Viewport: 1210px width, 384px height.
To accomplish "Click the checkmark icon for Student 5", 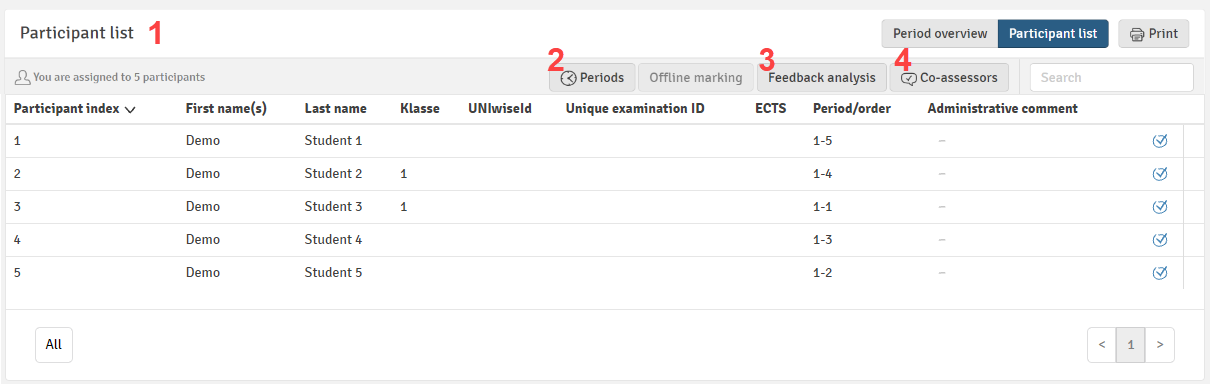I will [1160, 273].
